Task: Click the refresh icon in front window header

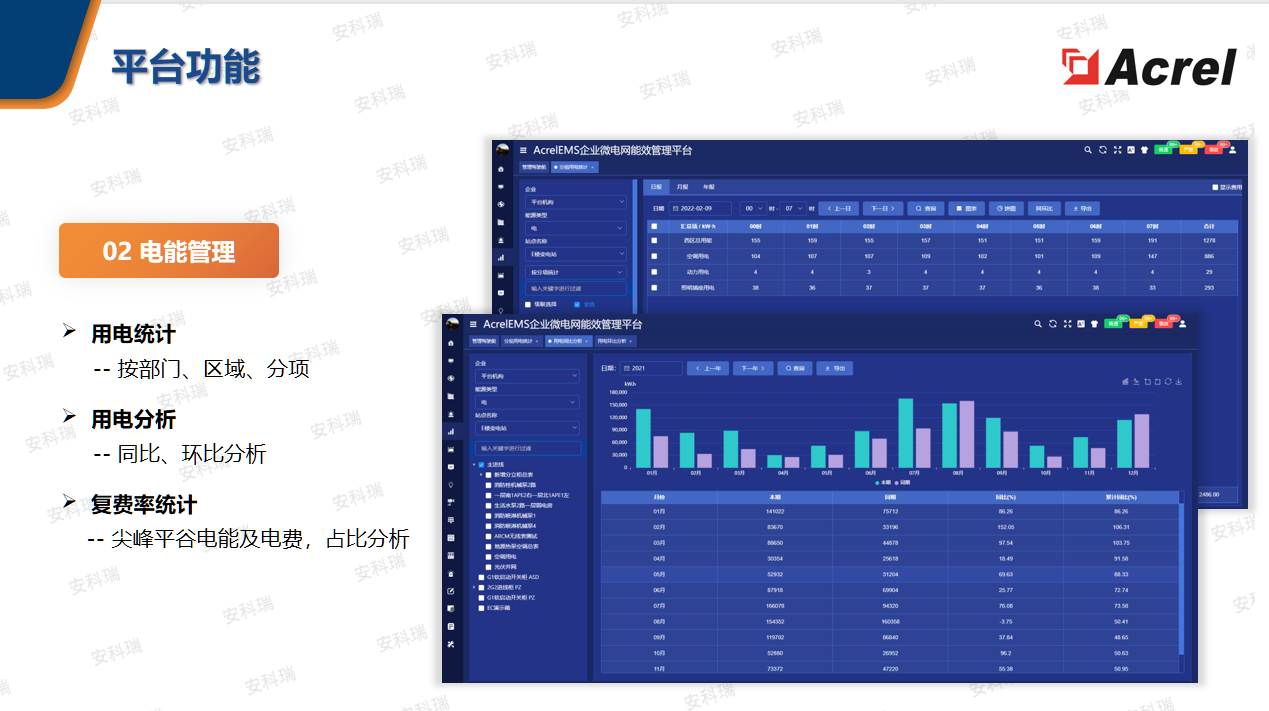Action: (x=1053, y=324)
